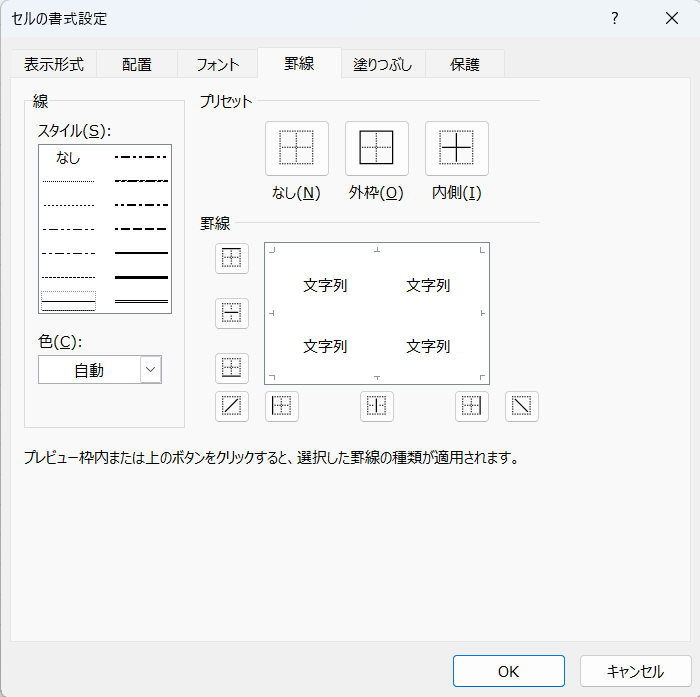Screen dimensions: 700x697
Task: Apply the 内側(I) inside preset icon
Action: [457, 148]
